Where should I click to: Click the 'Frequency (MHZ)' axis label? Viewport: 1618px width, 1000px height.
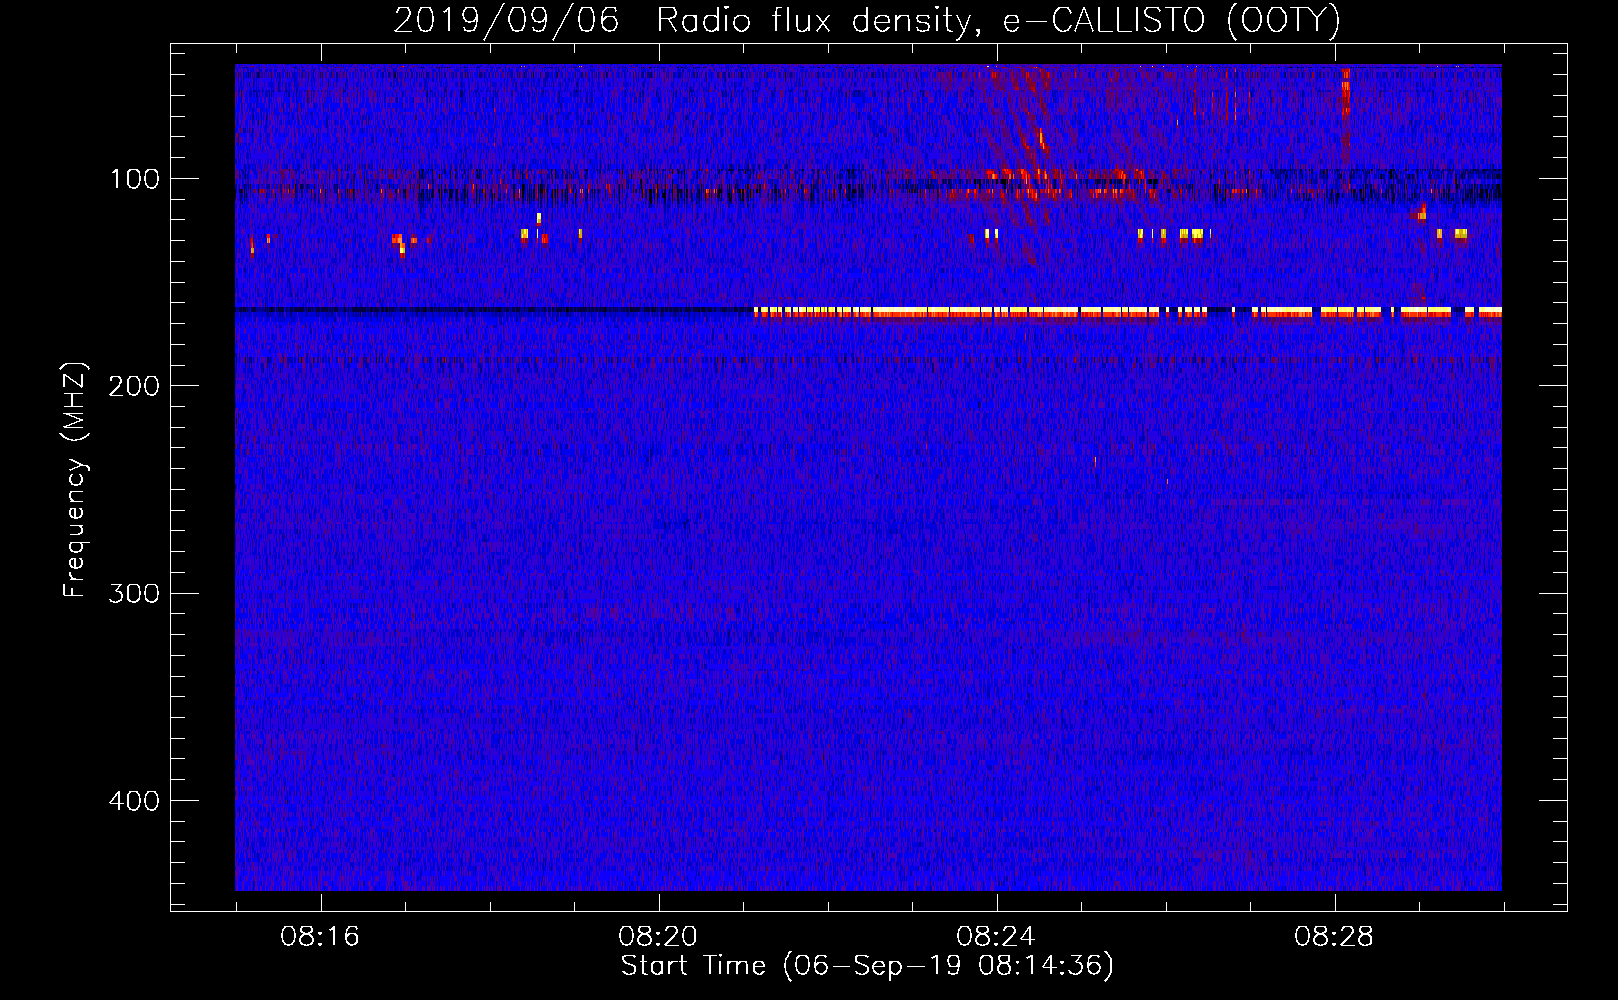(x=75, y=480)
